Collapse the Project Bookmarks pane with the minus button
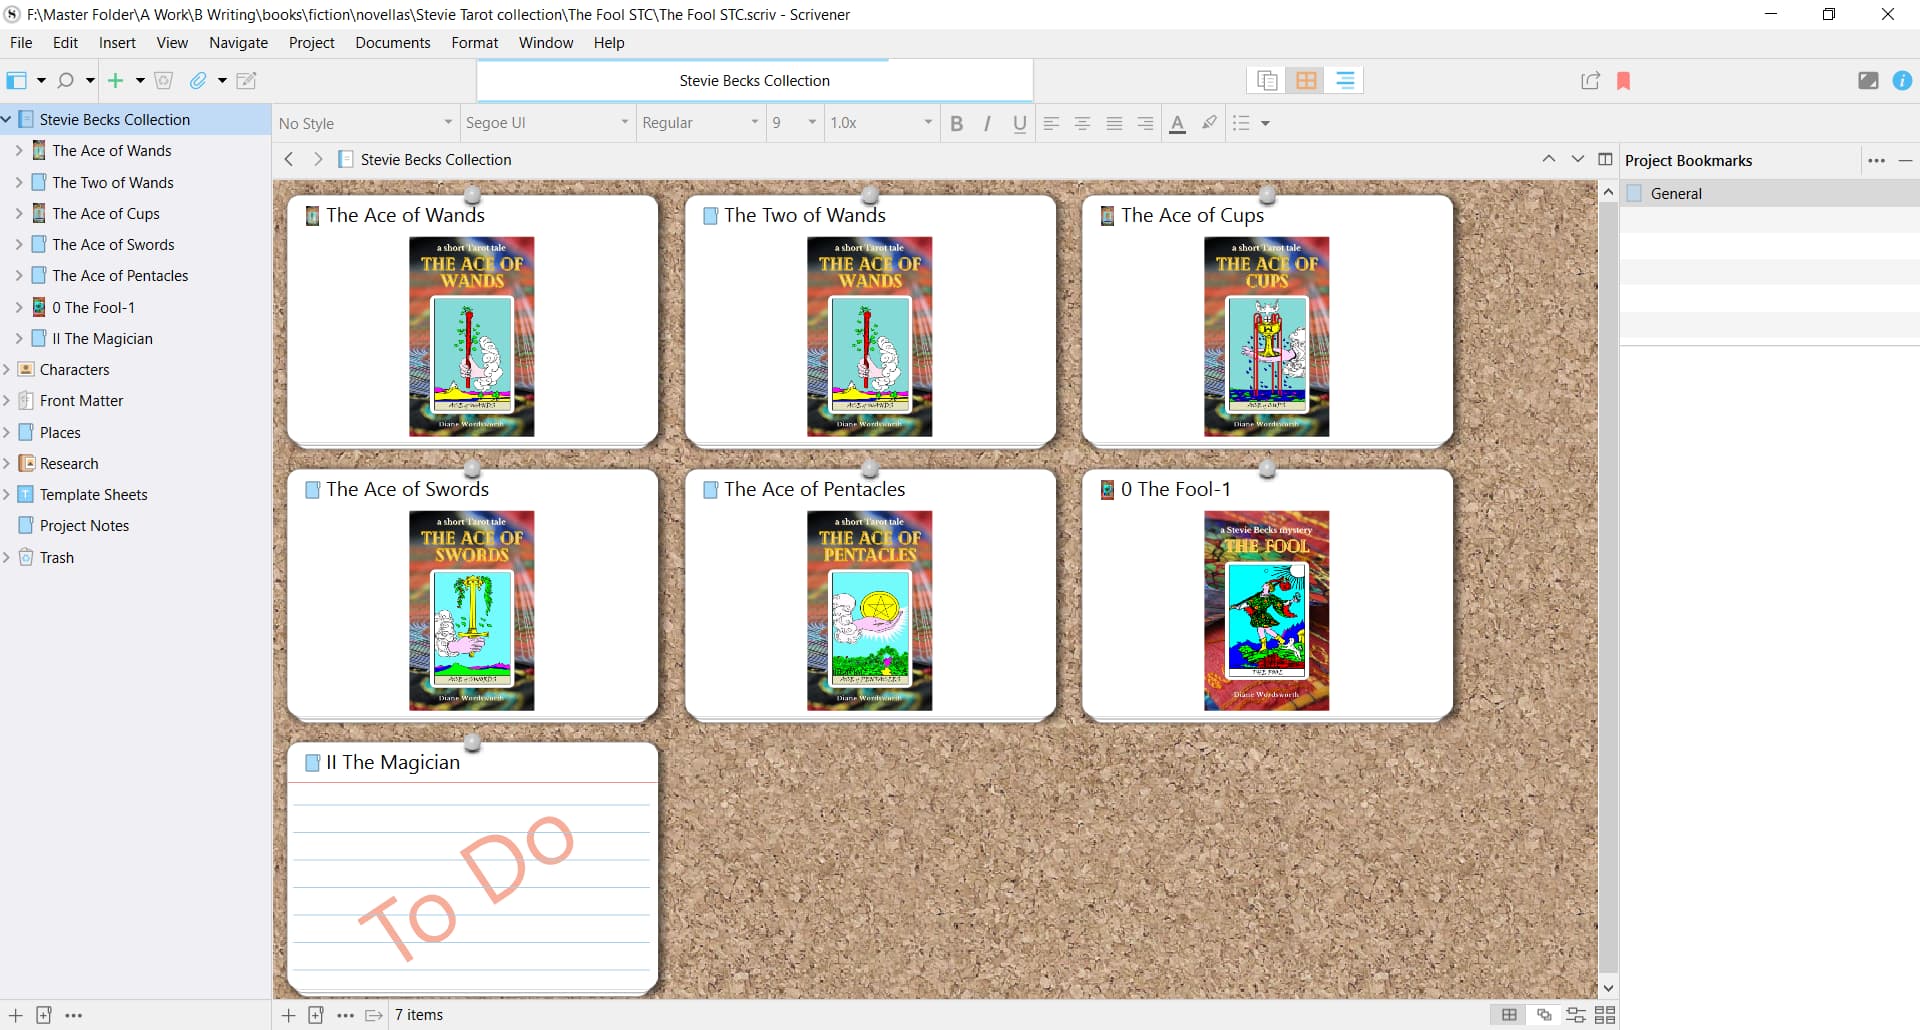The height and width of the screenshot is (1030, 1920). [x=1905, y=160]
